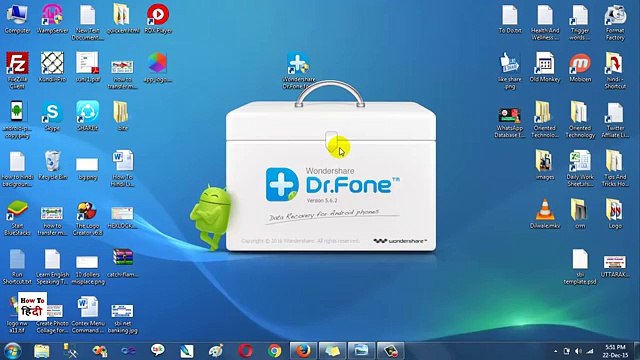
Task: Launch The Logo Creator v6.8
Action: (x=87, y=217)
